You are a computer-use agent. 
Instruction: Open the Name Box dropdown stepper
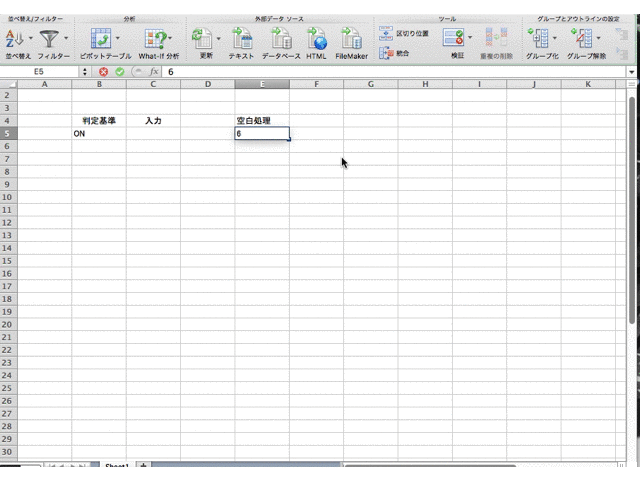click(84, 72)
